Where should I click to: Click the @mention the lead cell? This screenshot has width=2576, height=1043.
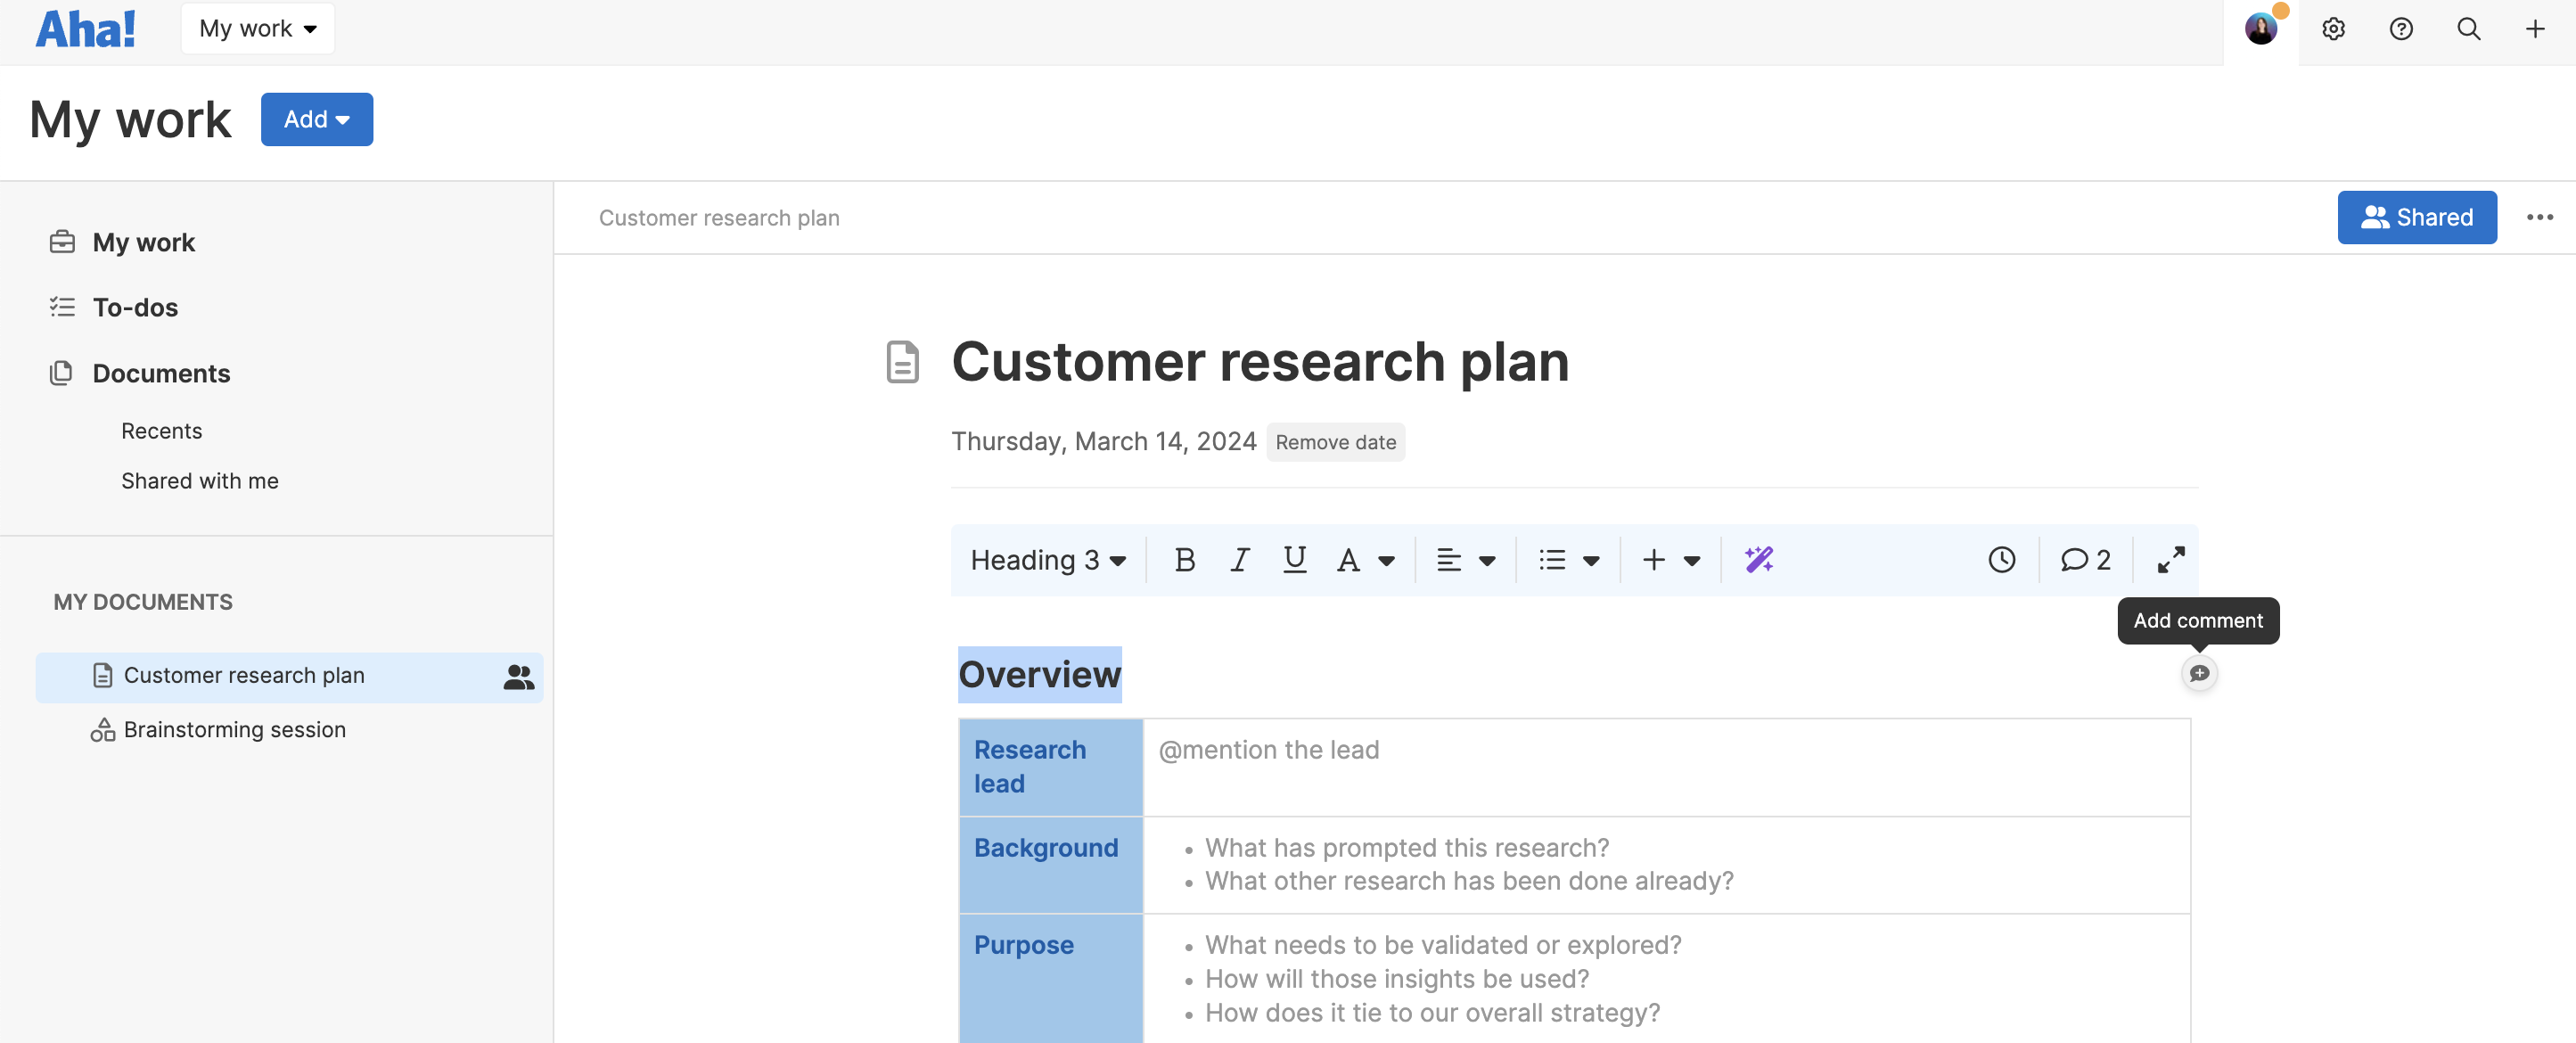pos(1666,766)
